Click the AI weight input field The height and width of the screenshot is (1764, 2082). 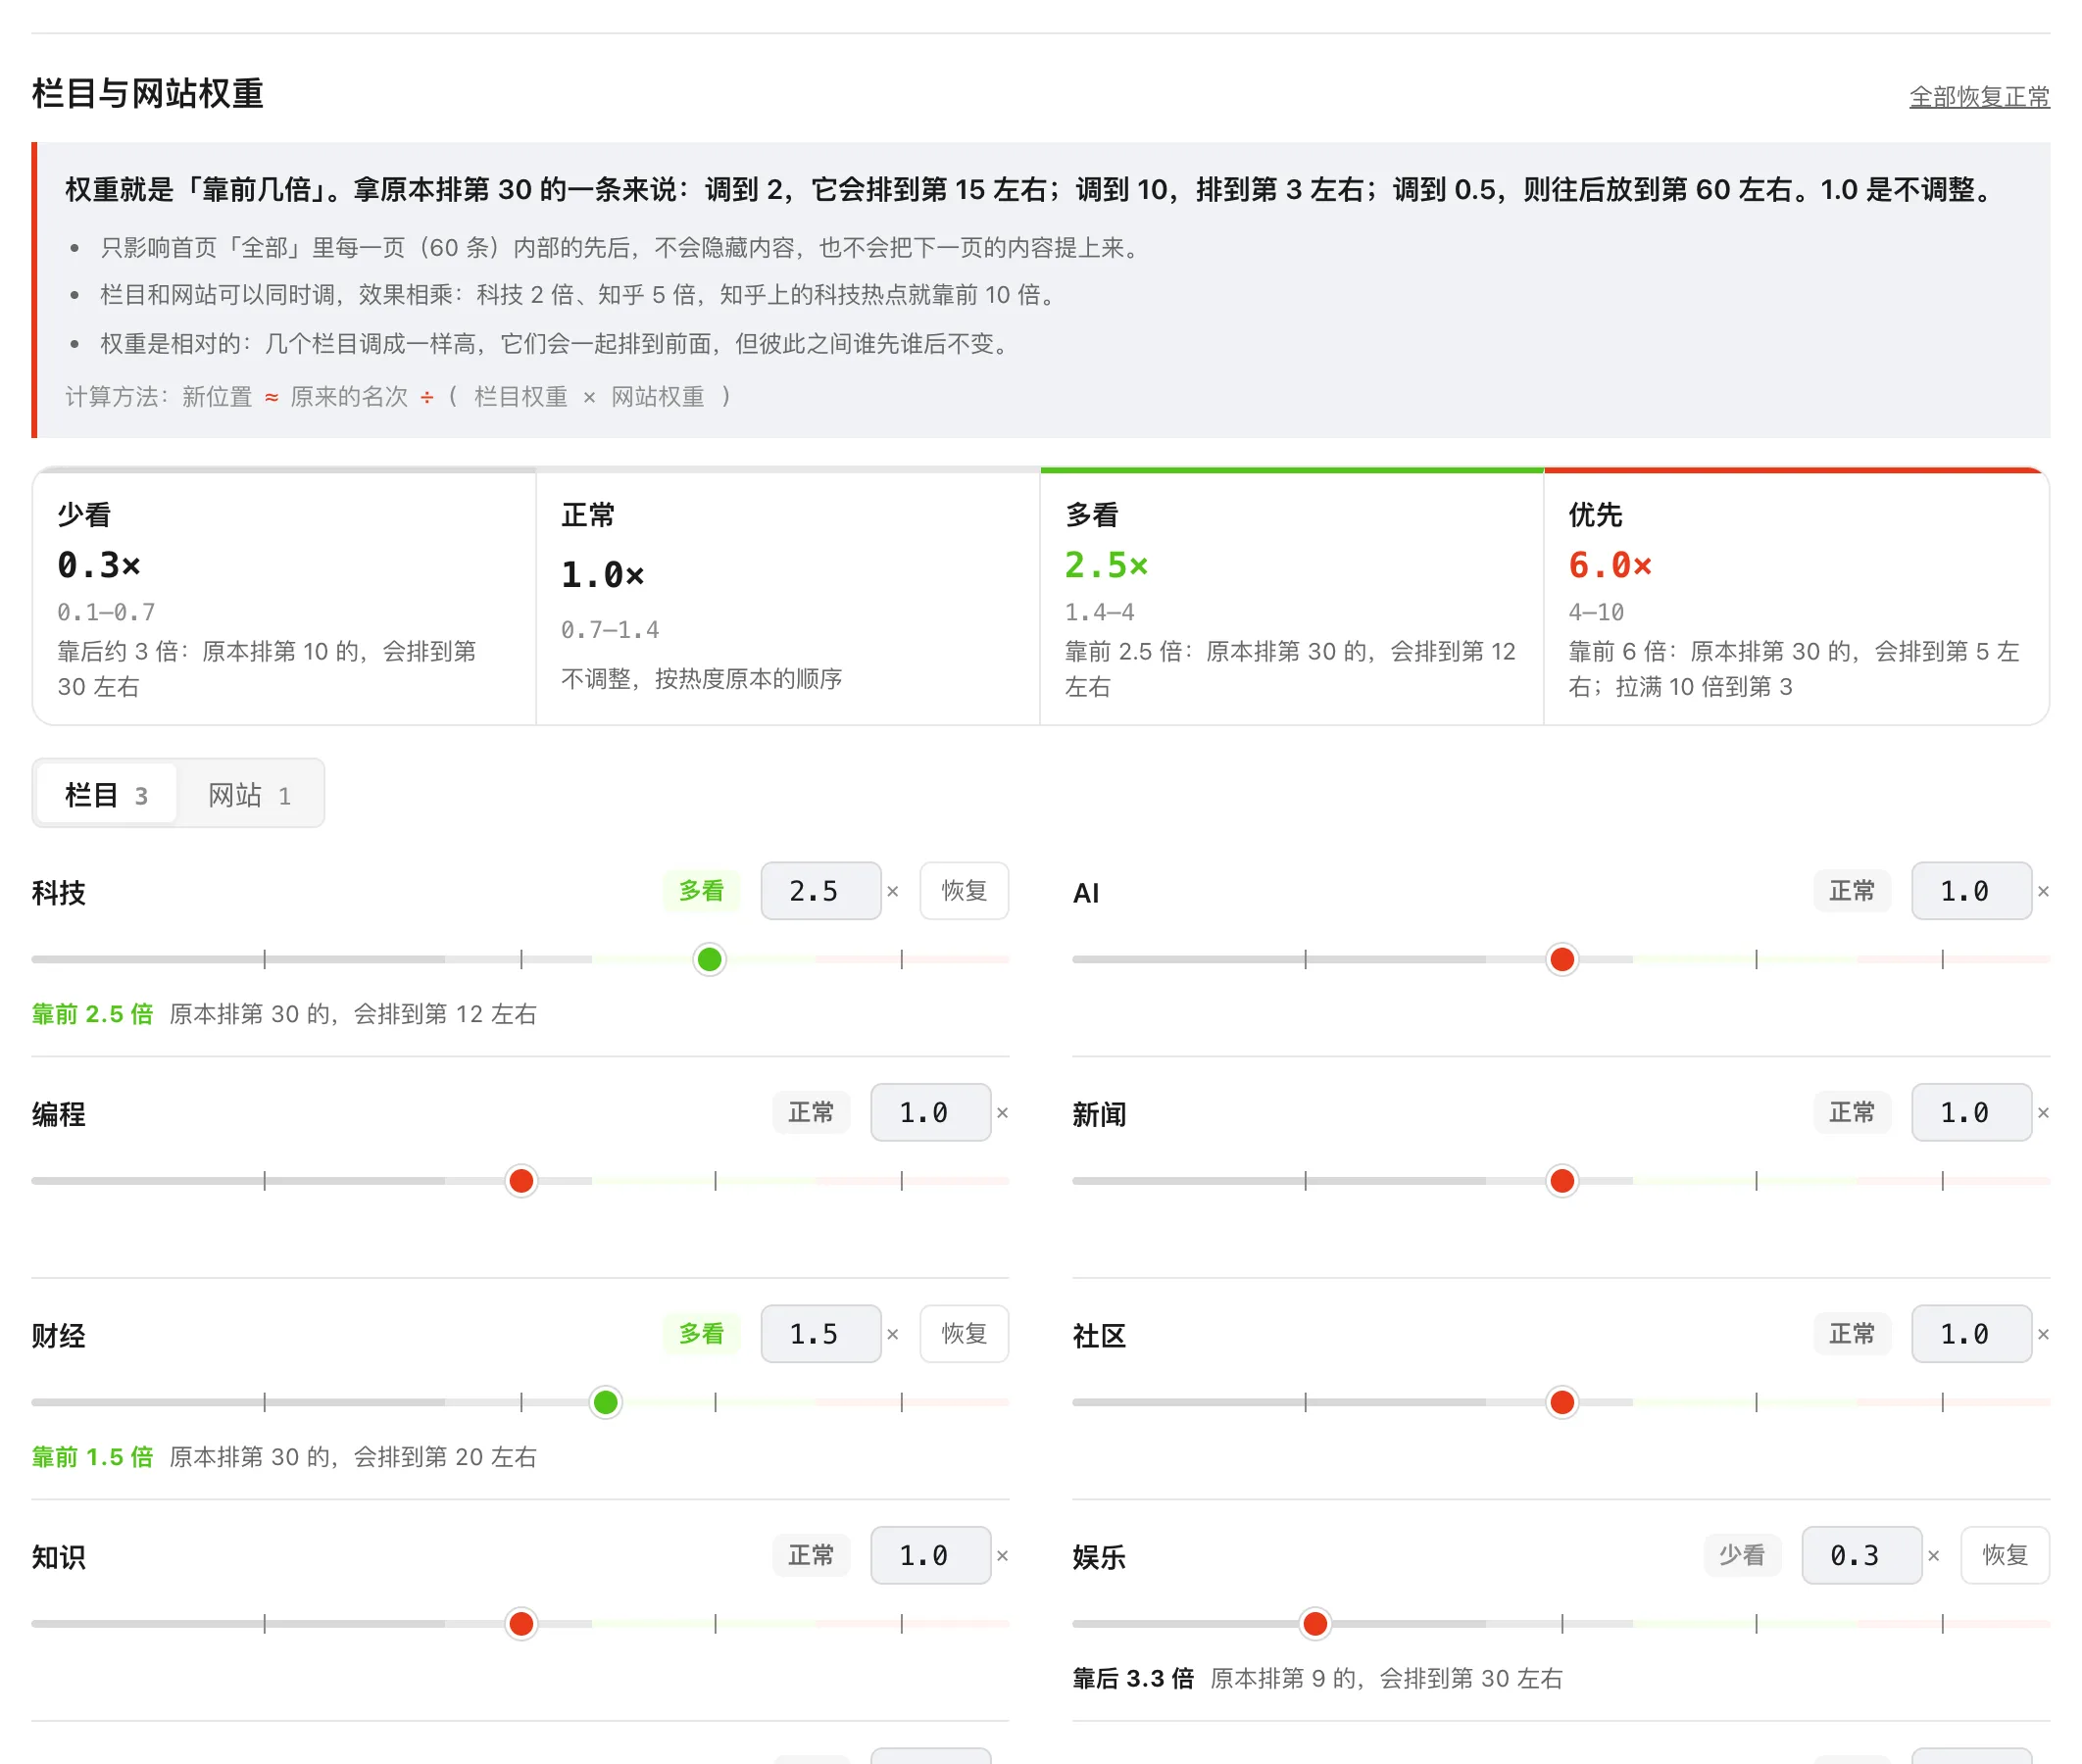click(1971, 890)
